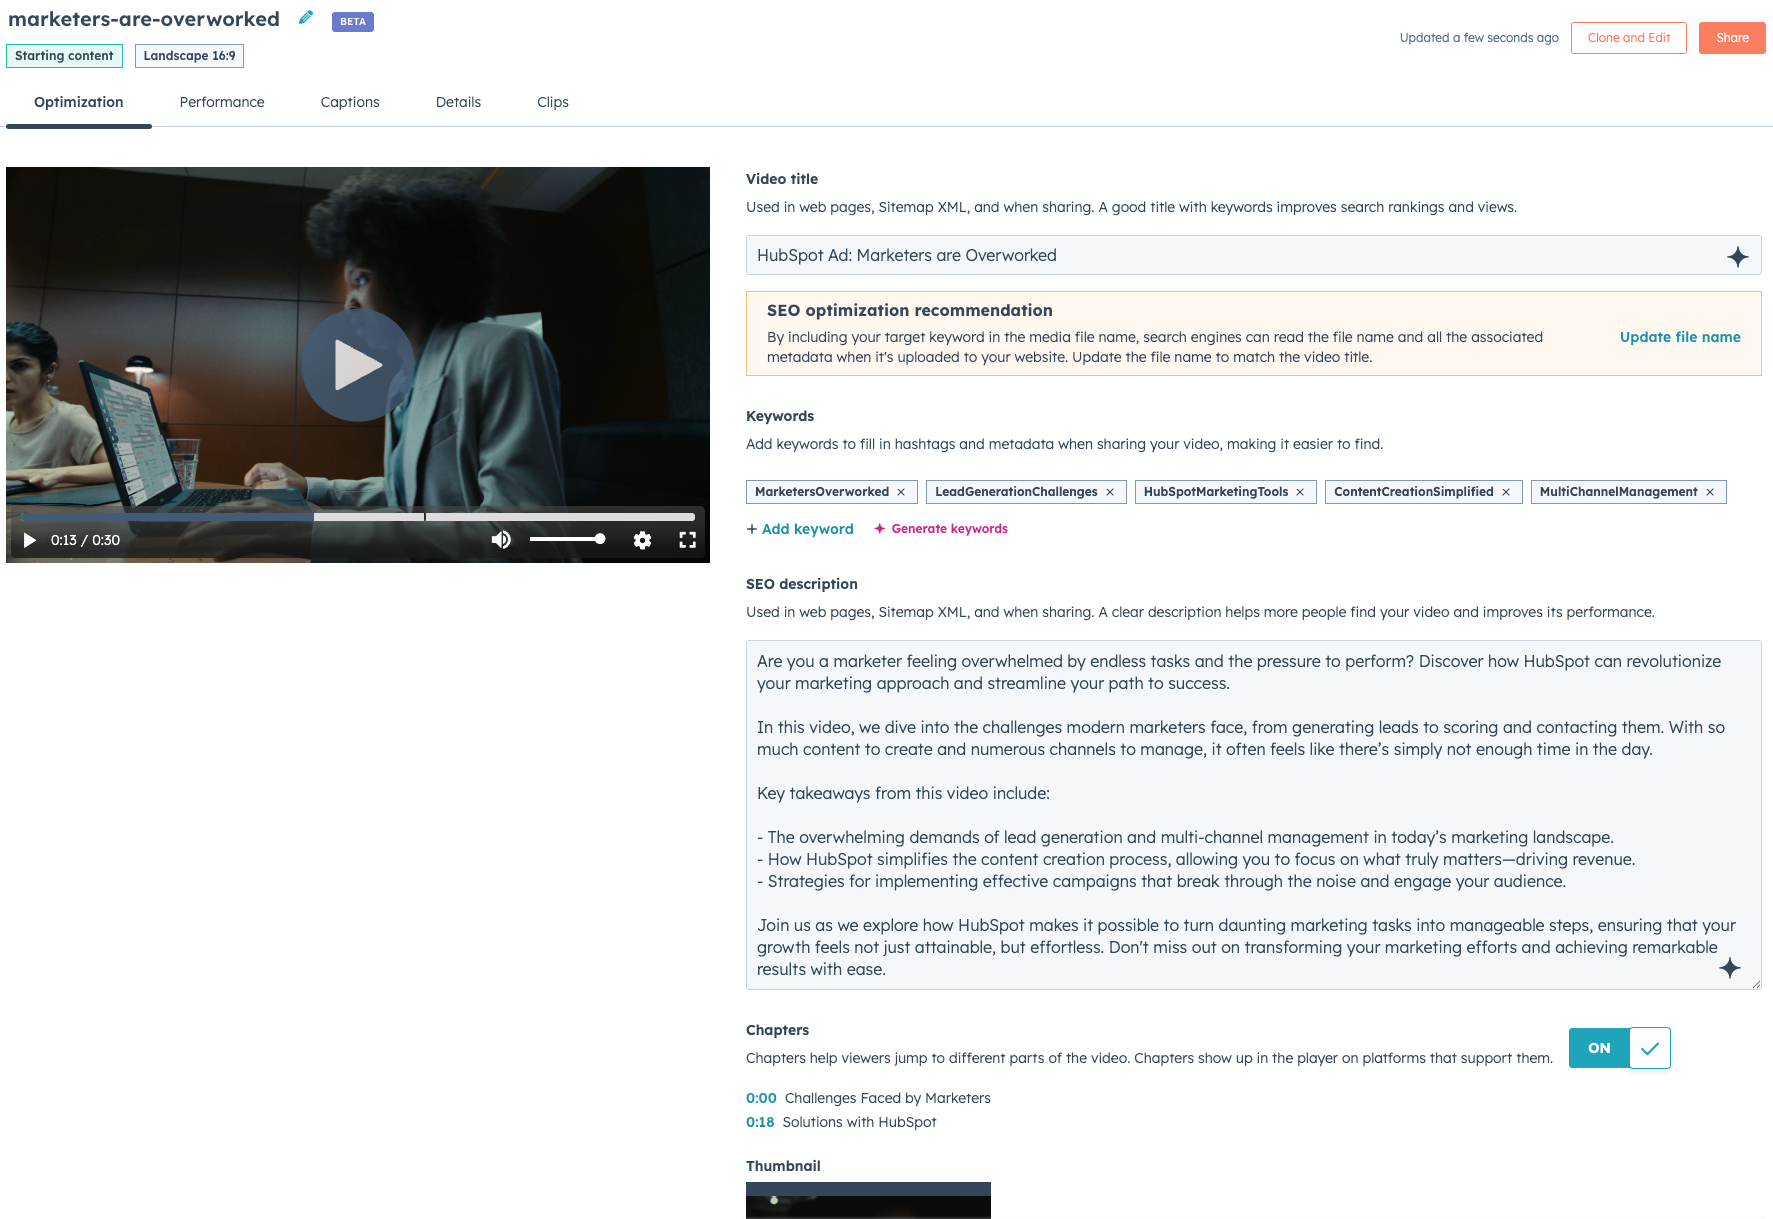Click the Landscape 16:9 label
This screenshot has height=1219, width=1773.
pyautogui.click(x=189, y=56)
